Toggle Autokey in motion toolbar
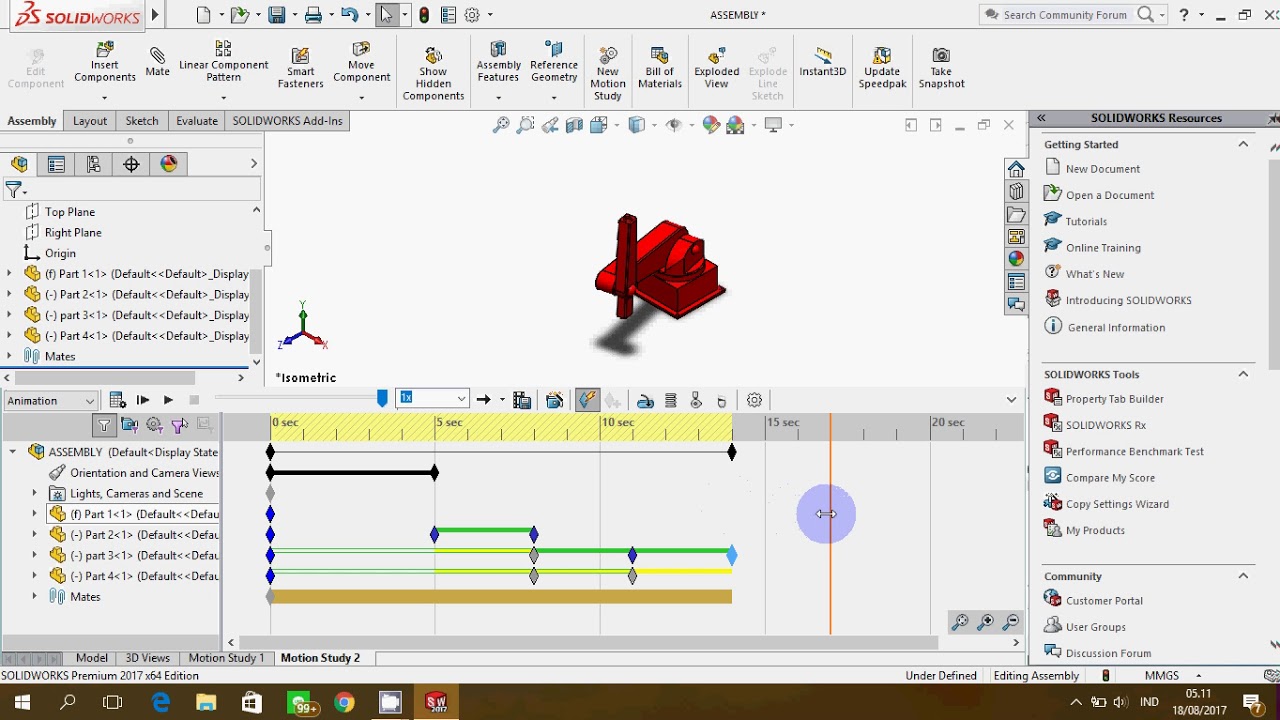Viewport: 1280px width, 720px height. [x=587, y=400]
